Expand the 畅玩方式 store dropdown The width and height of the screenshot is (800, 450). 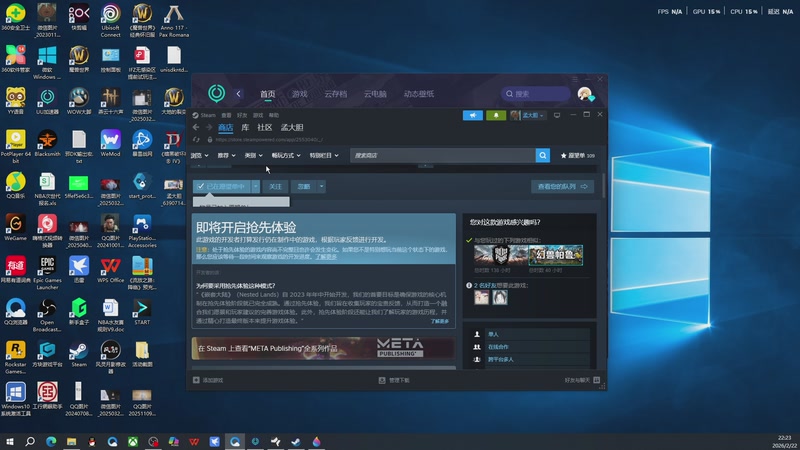(286, 155)
